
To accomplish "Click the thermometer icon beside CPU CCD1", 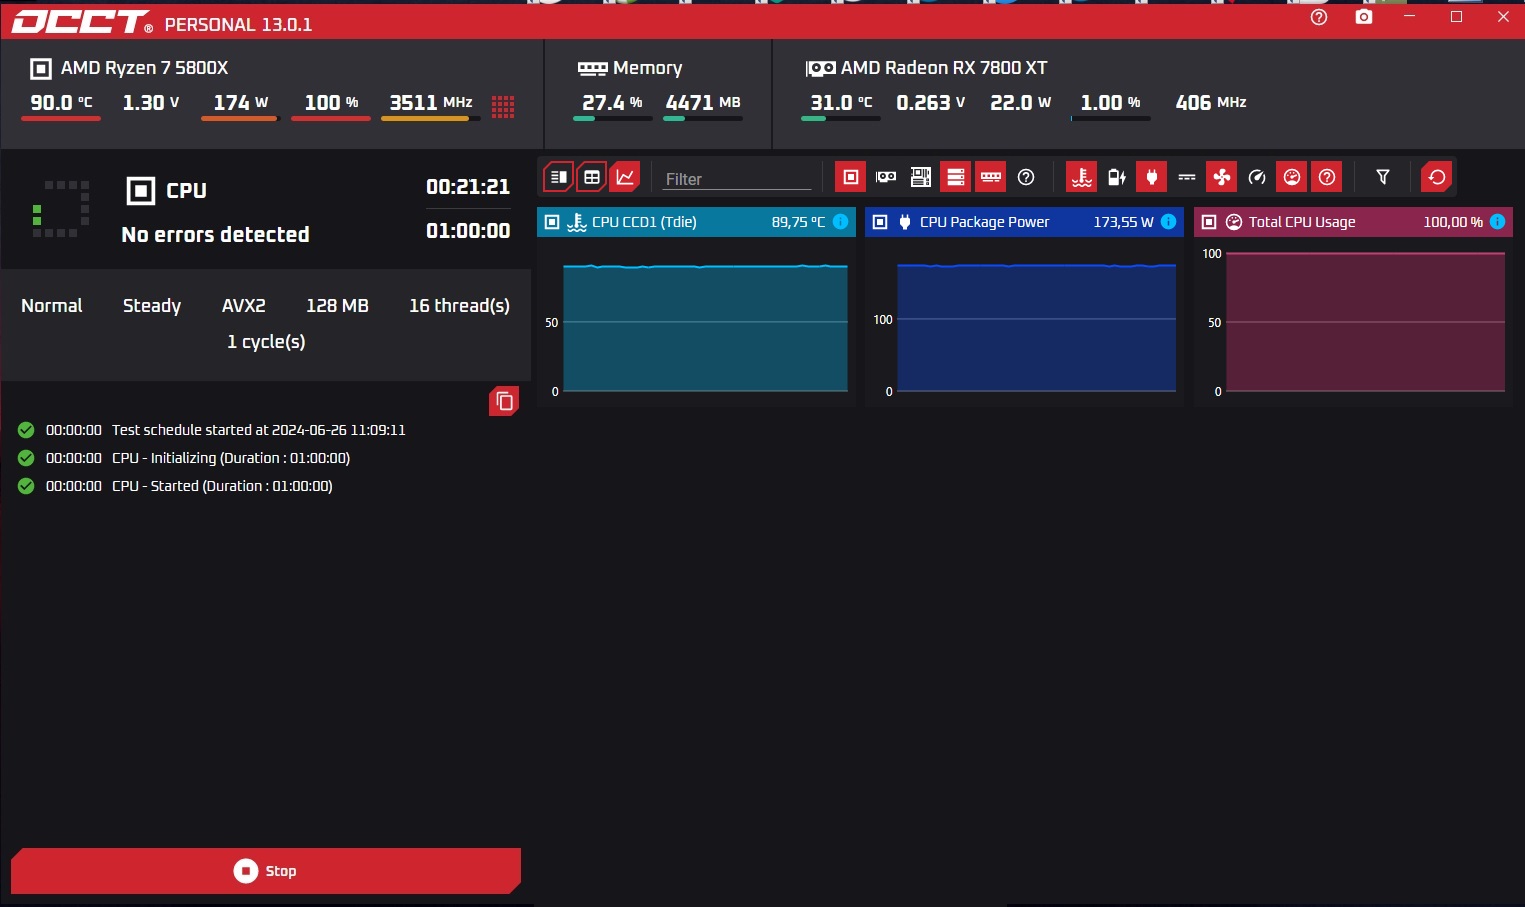I will pos(577,222).
